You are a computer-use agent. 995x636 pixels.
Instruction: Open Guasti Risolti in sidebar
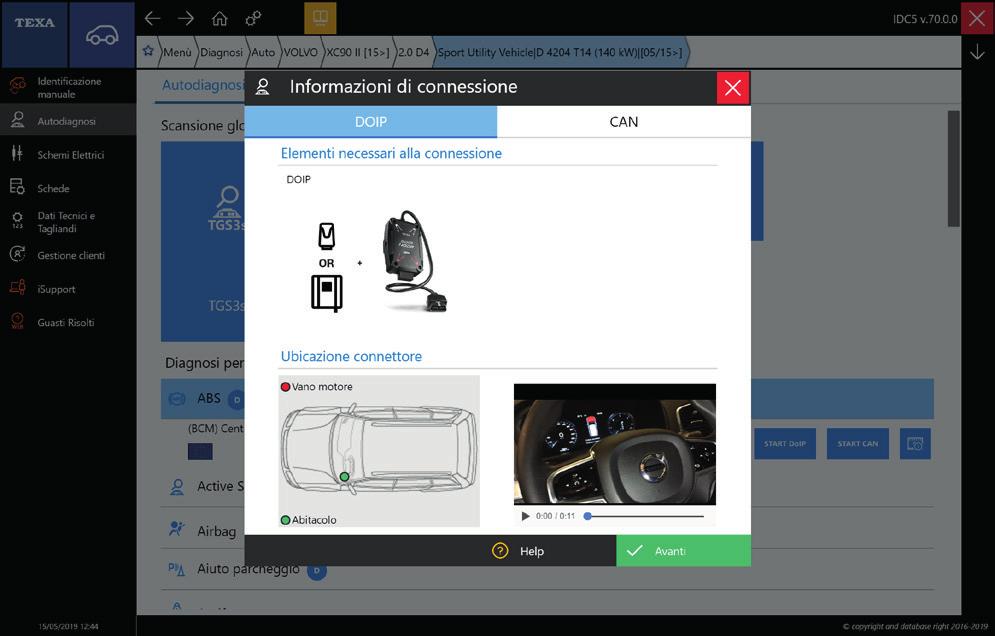pyautogui.click(x=68, y=322)
